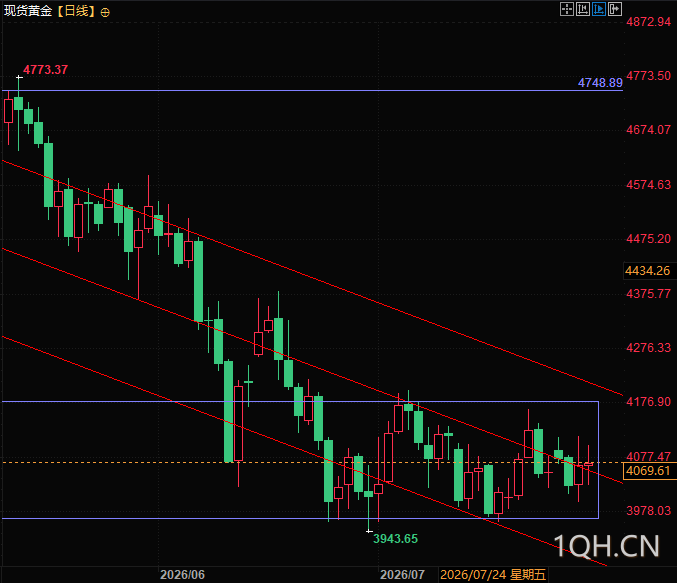Select the orange dashed current-price line

click(312, 463)
